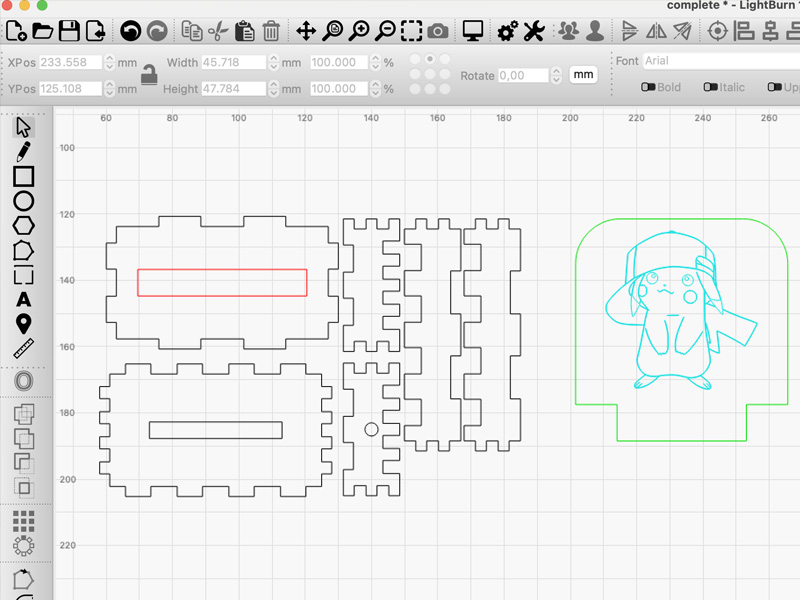Click the Width value stepper arrows
The width and height of the screenshot is (800, 600).
(272, 63)
